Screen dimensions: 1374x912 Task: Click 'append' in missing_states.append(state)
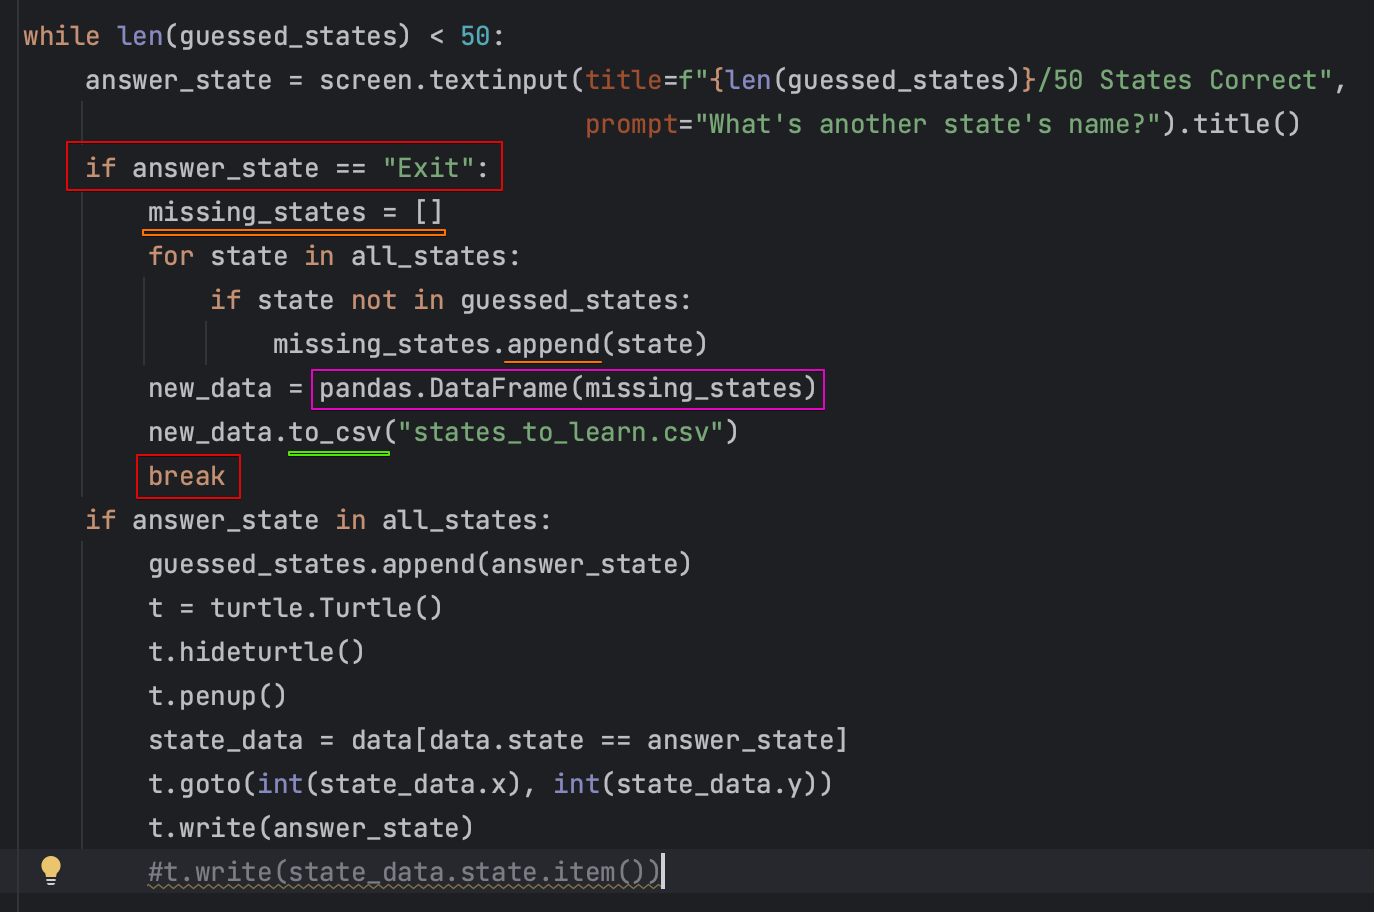click(x=553, y=345)
